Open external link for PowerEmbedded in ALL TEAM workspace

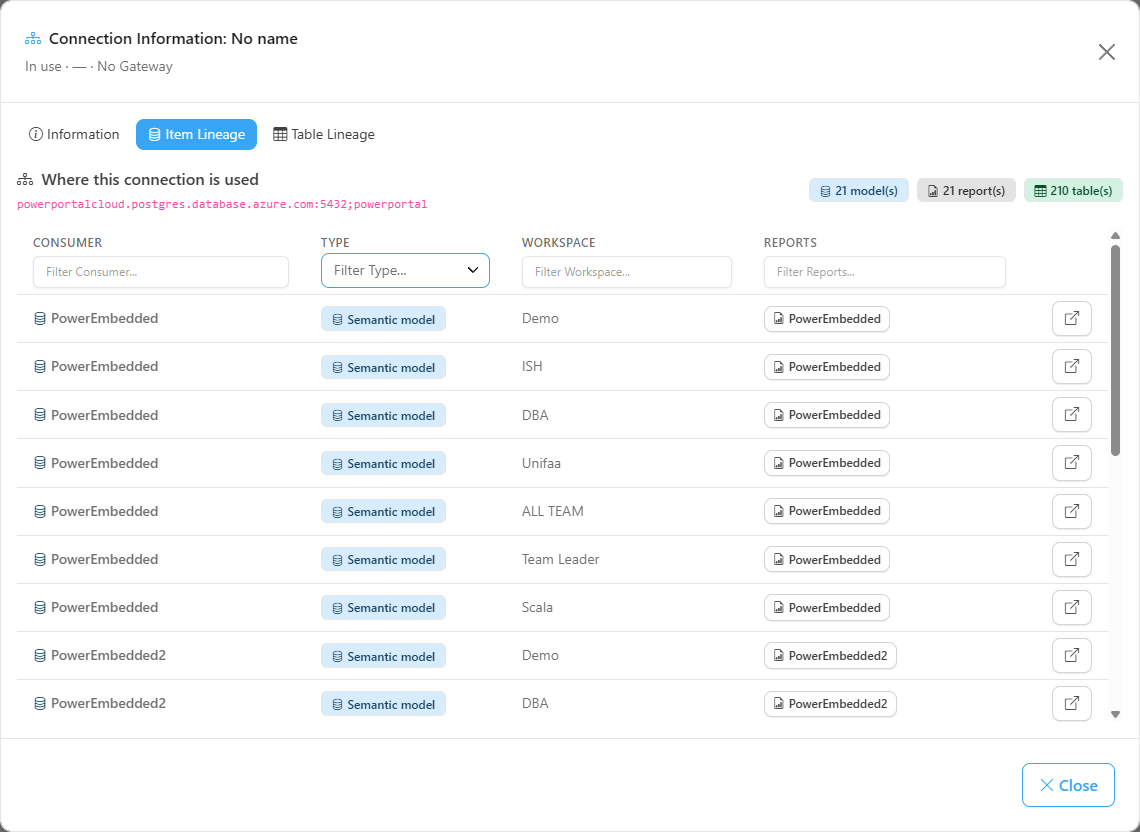[1072, 511]
